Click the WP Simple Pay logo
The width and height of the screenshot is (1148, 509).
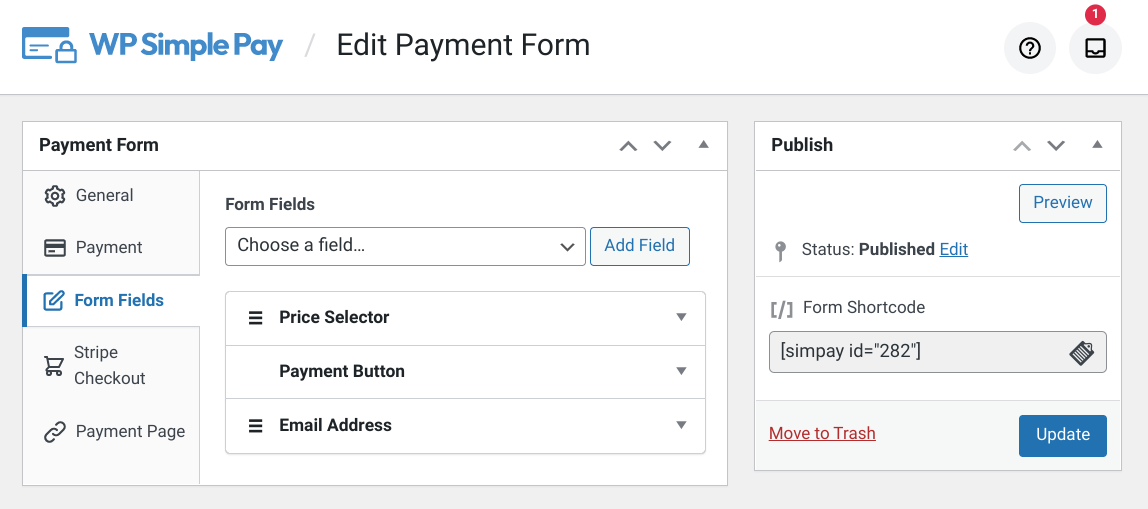pyautogui.click(x=153, y=45)
